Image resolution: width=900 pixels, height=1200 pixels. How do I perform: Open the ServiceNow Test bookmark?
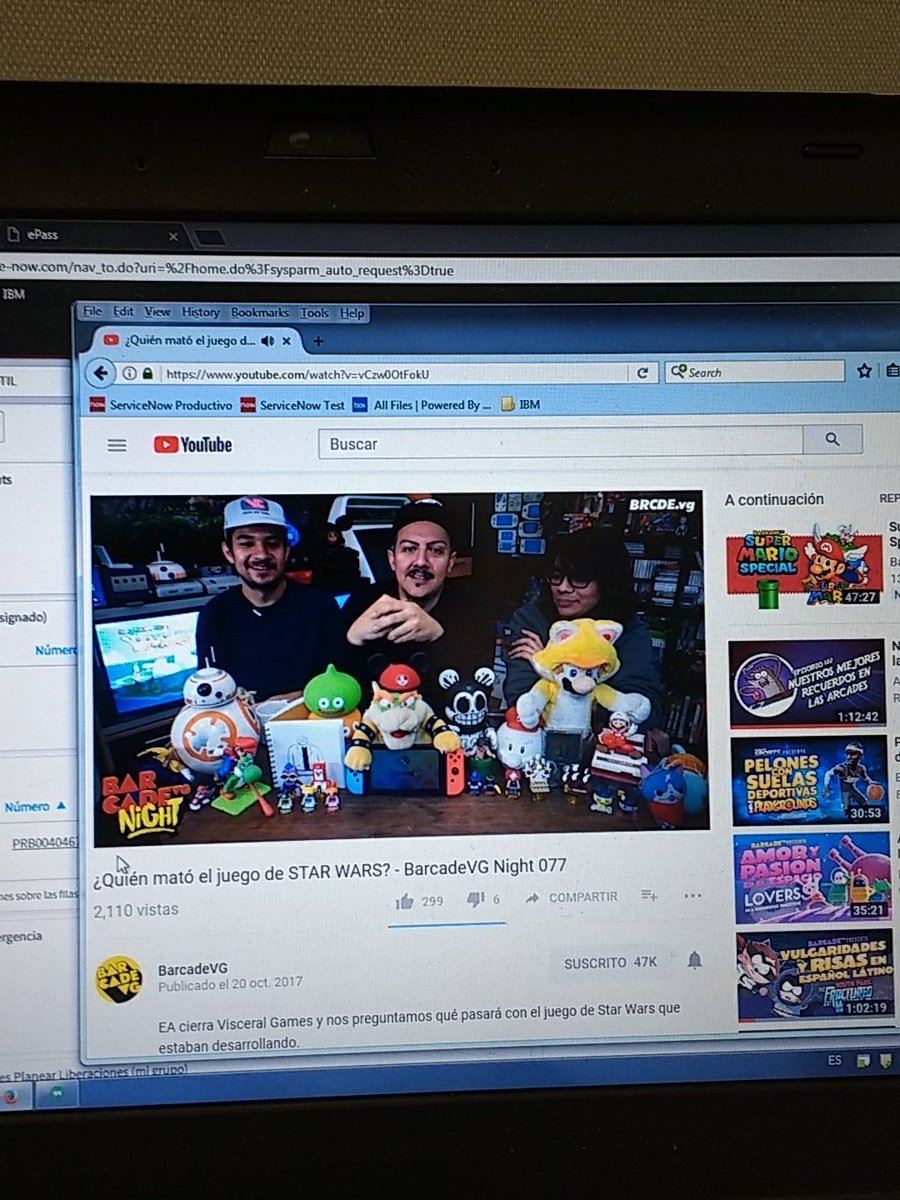click(x=293, y=405)
